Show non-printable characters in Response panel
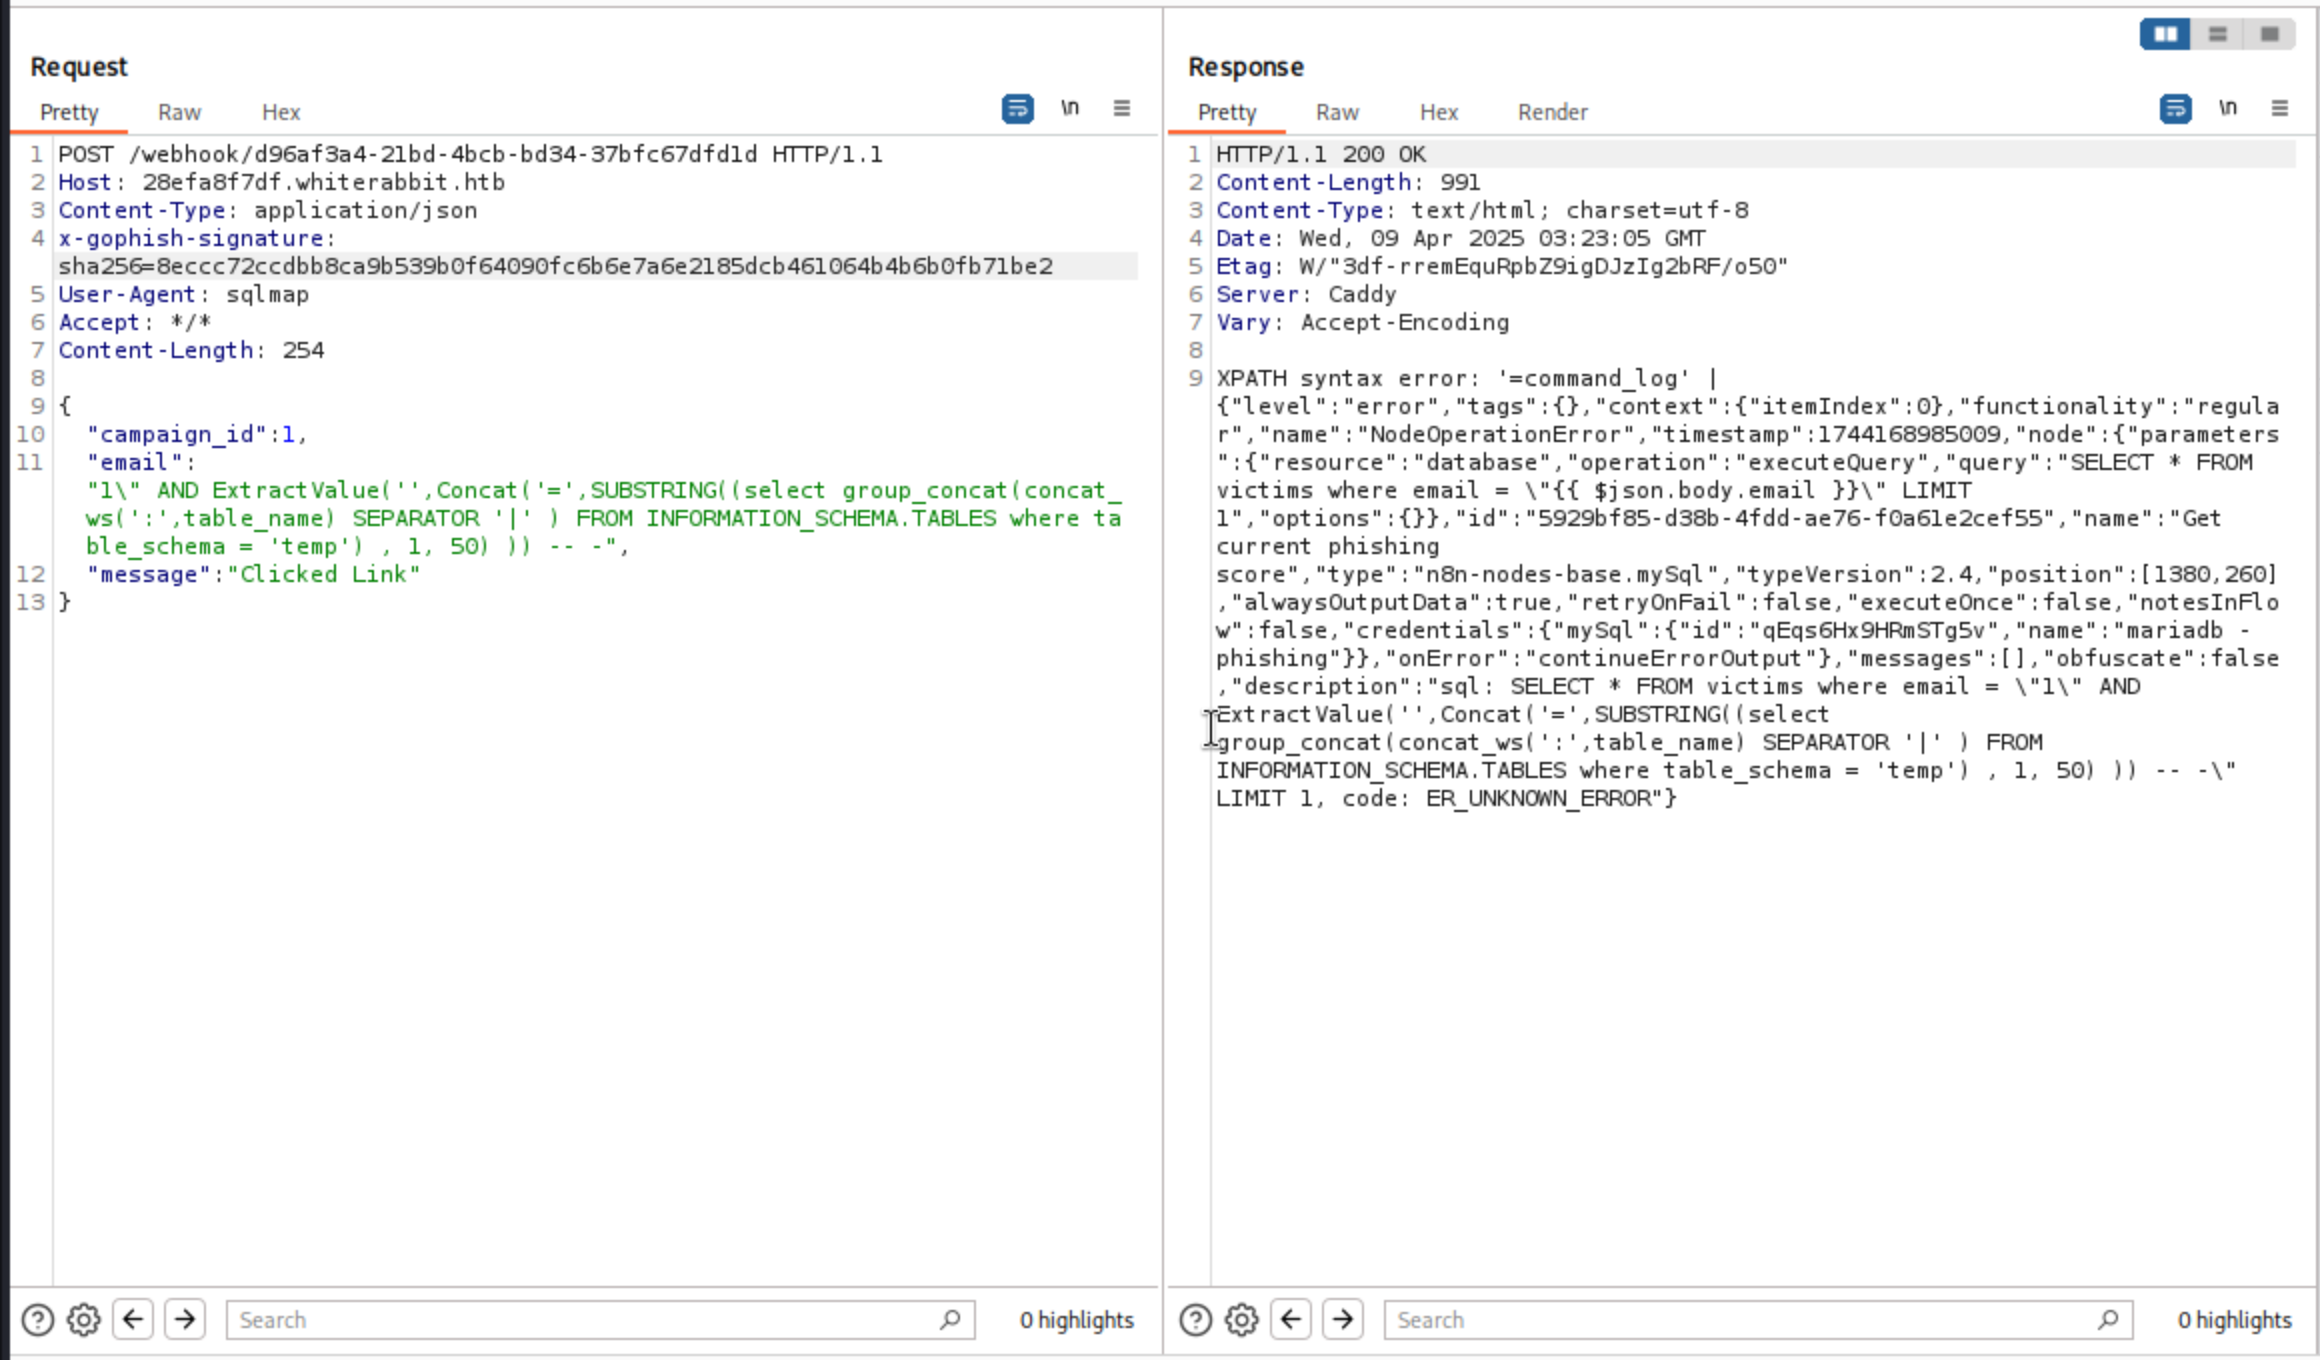2320x1360 pixels. click(x=2228, y=108)
